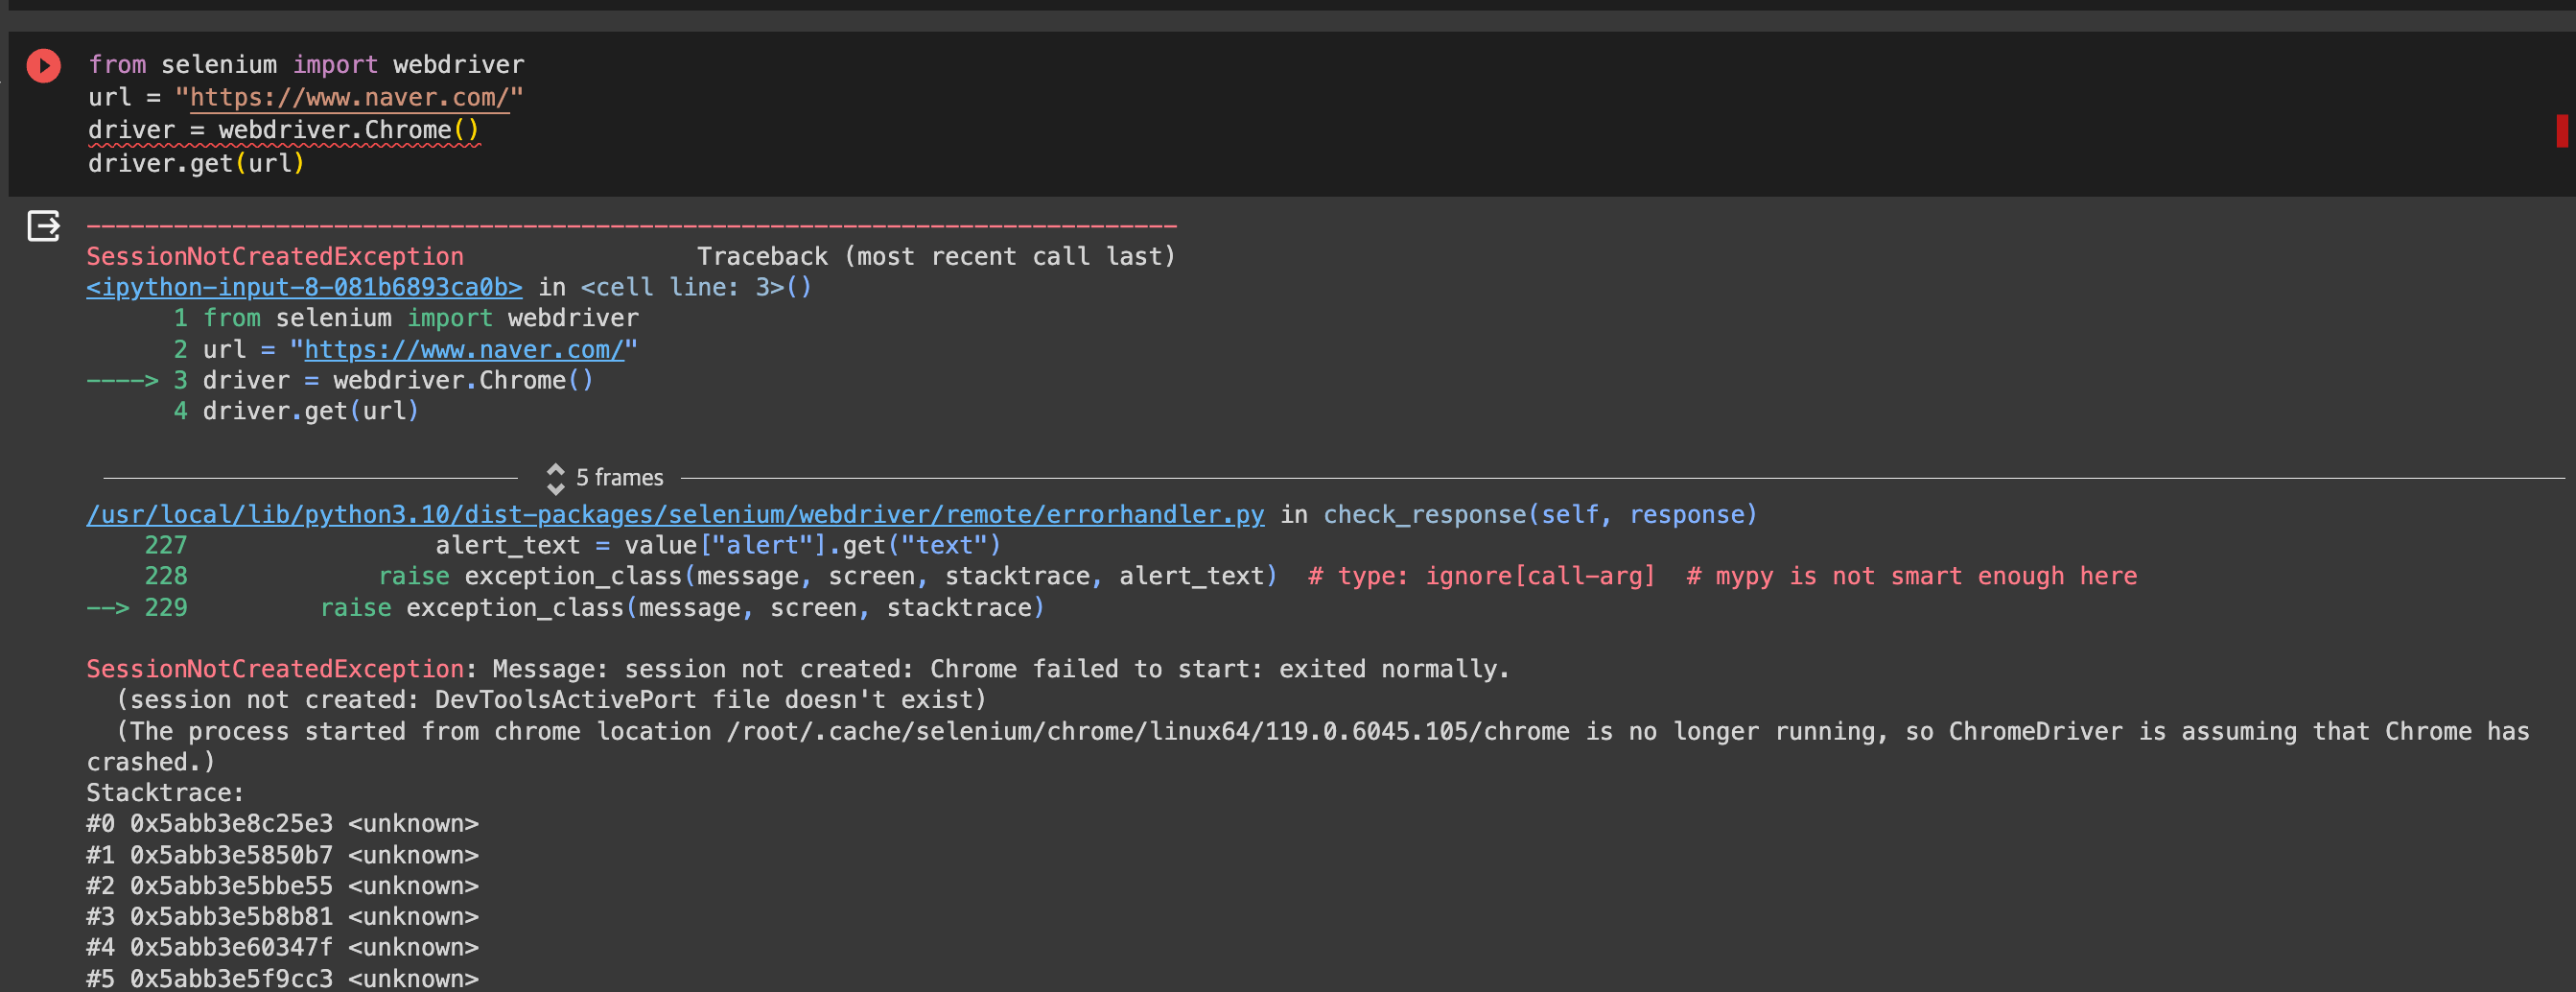Click stack frame '#2 0x5abb3e5bbe55'
Viewport: 2576px width, 992px height.
(209, 886)
